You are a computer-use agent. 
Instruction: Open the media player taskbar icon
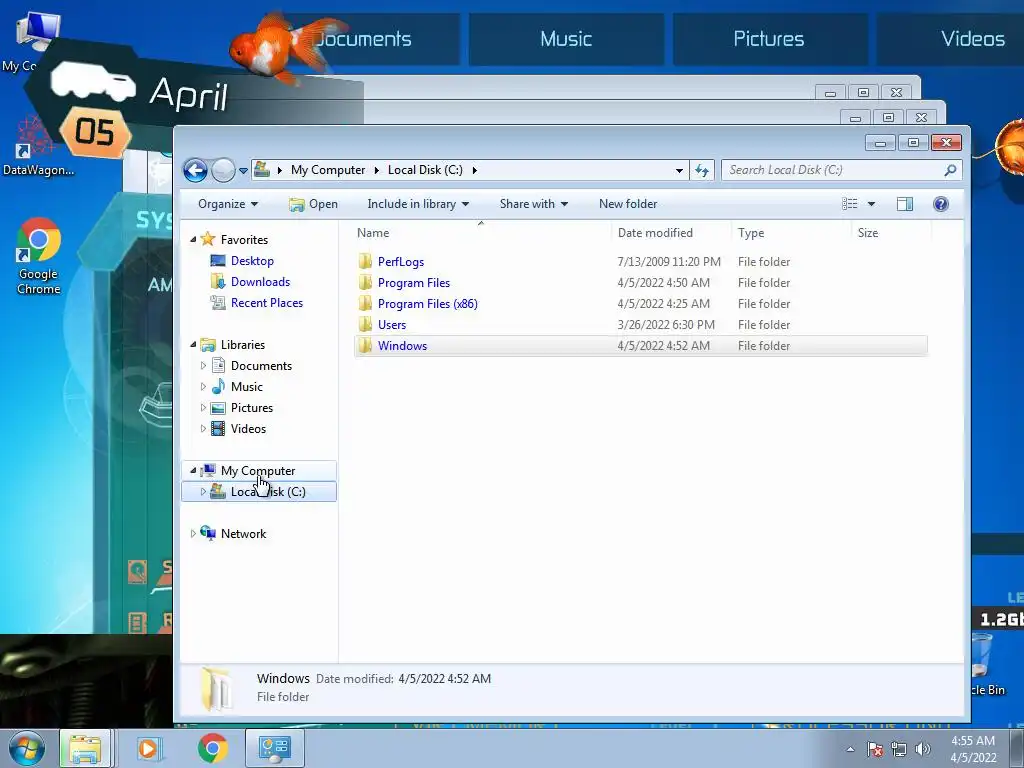[x=148, y=748]
